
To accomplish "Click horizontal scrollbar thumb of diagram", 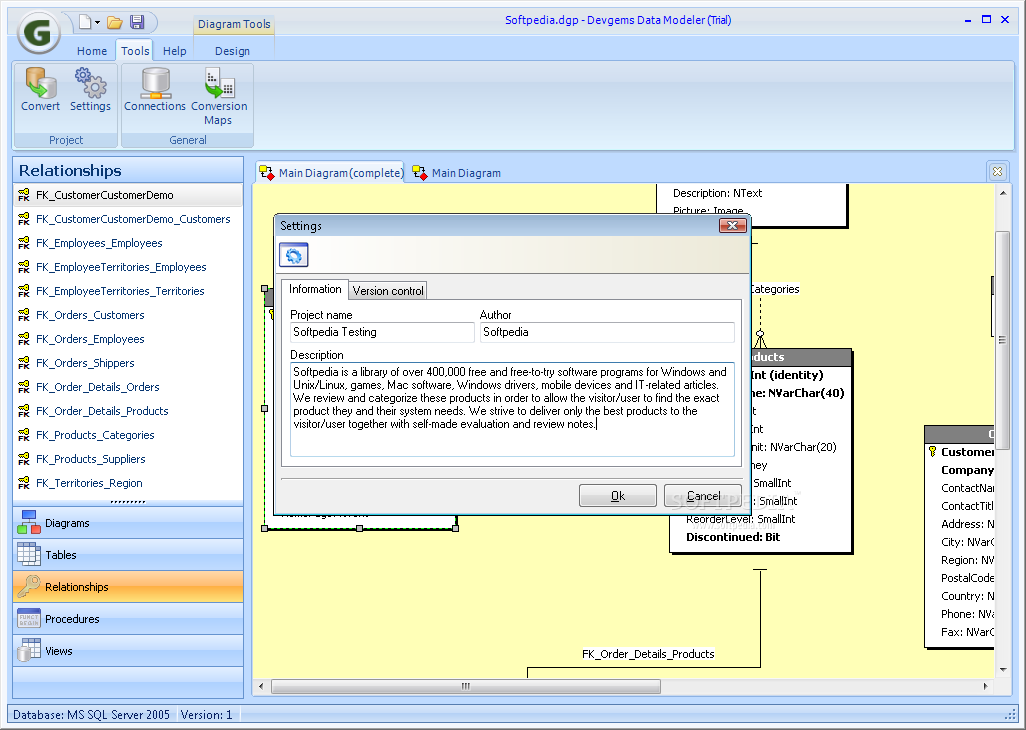I will tap(465, 686).
